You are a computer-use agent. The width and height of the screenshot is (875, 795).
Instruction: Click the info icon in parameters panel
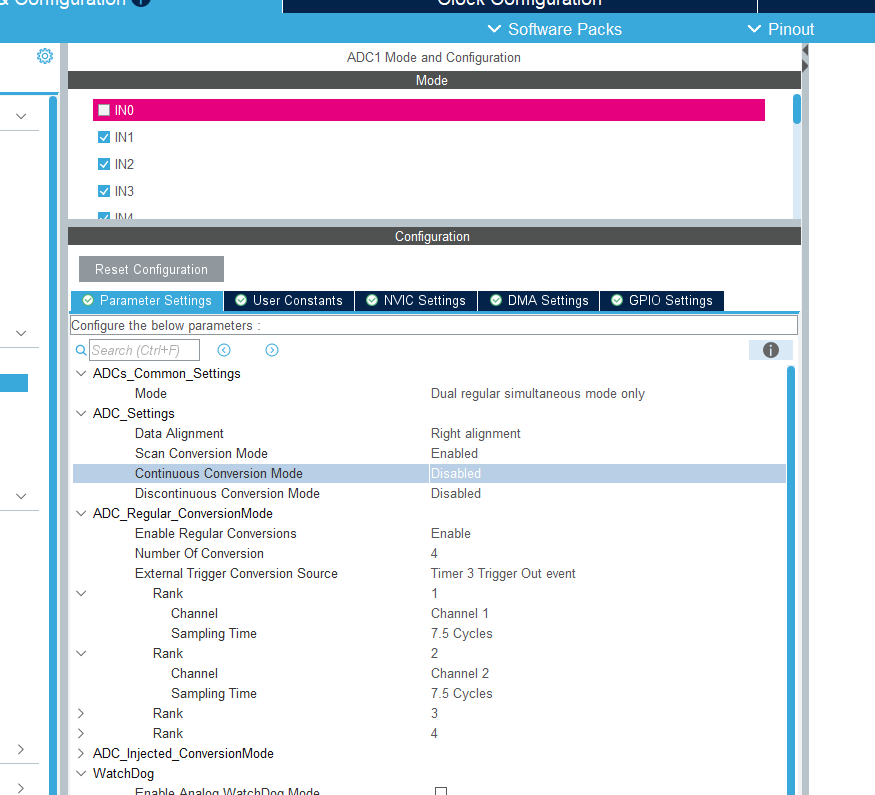tap(770, 350)
